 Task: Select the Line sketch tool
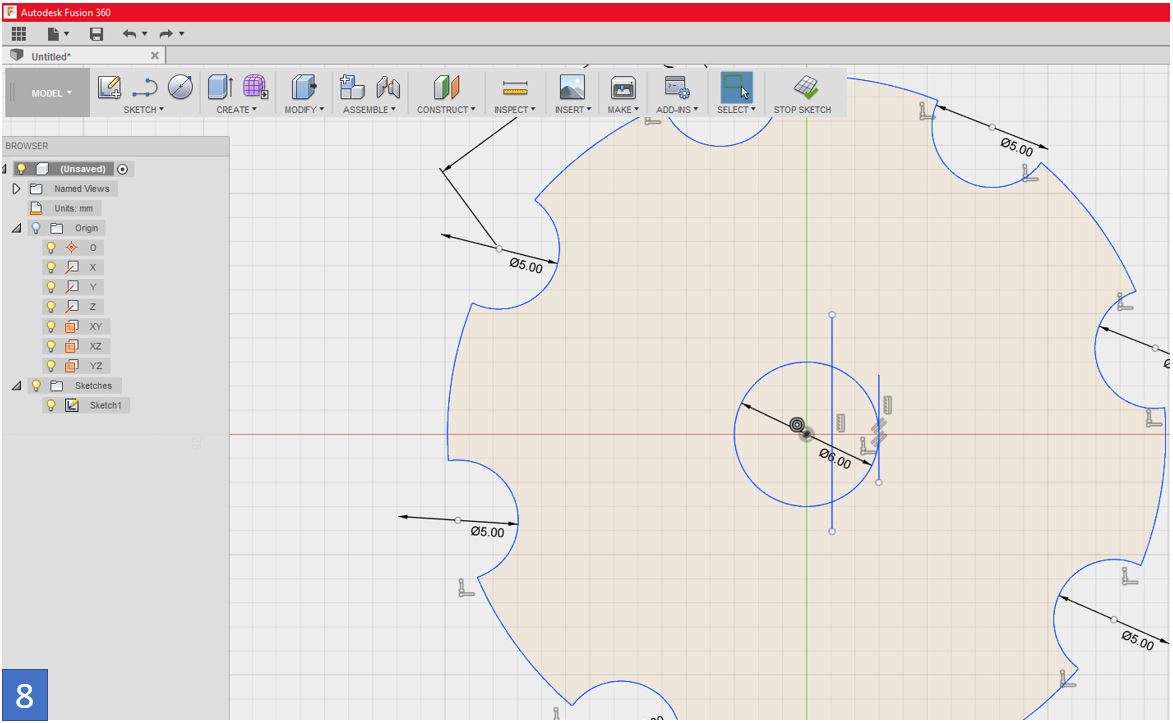pyautogui.click(x=144, y=88)
